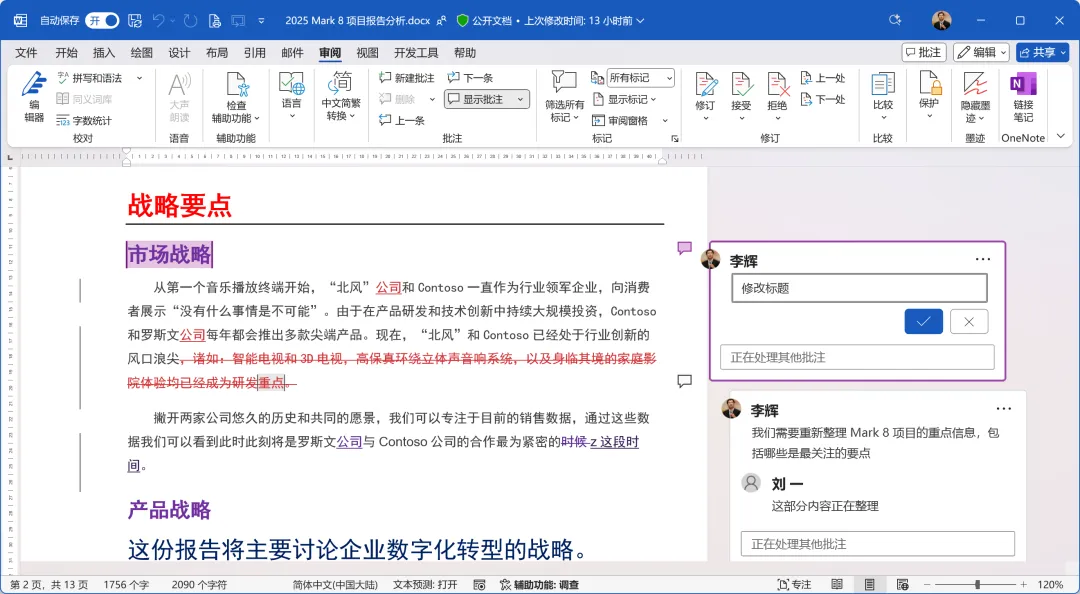Viewport: 1080px width, 594px height.
Task: Open 中文简繁转换 tool
Action: click(x=341, y=95)
